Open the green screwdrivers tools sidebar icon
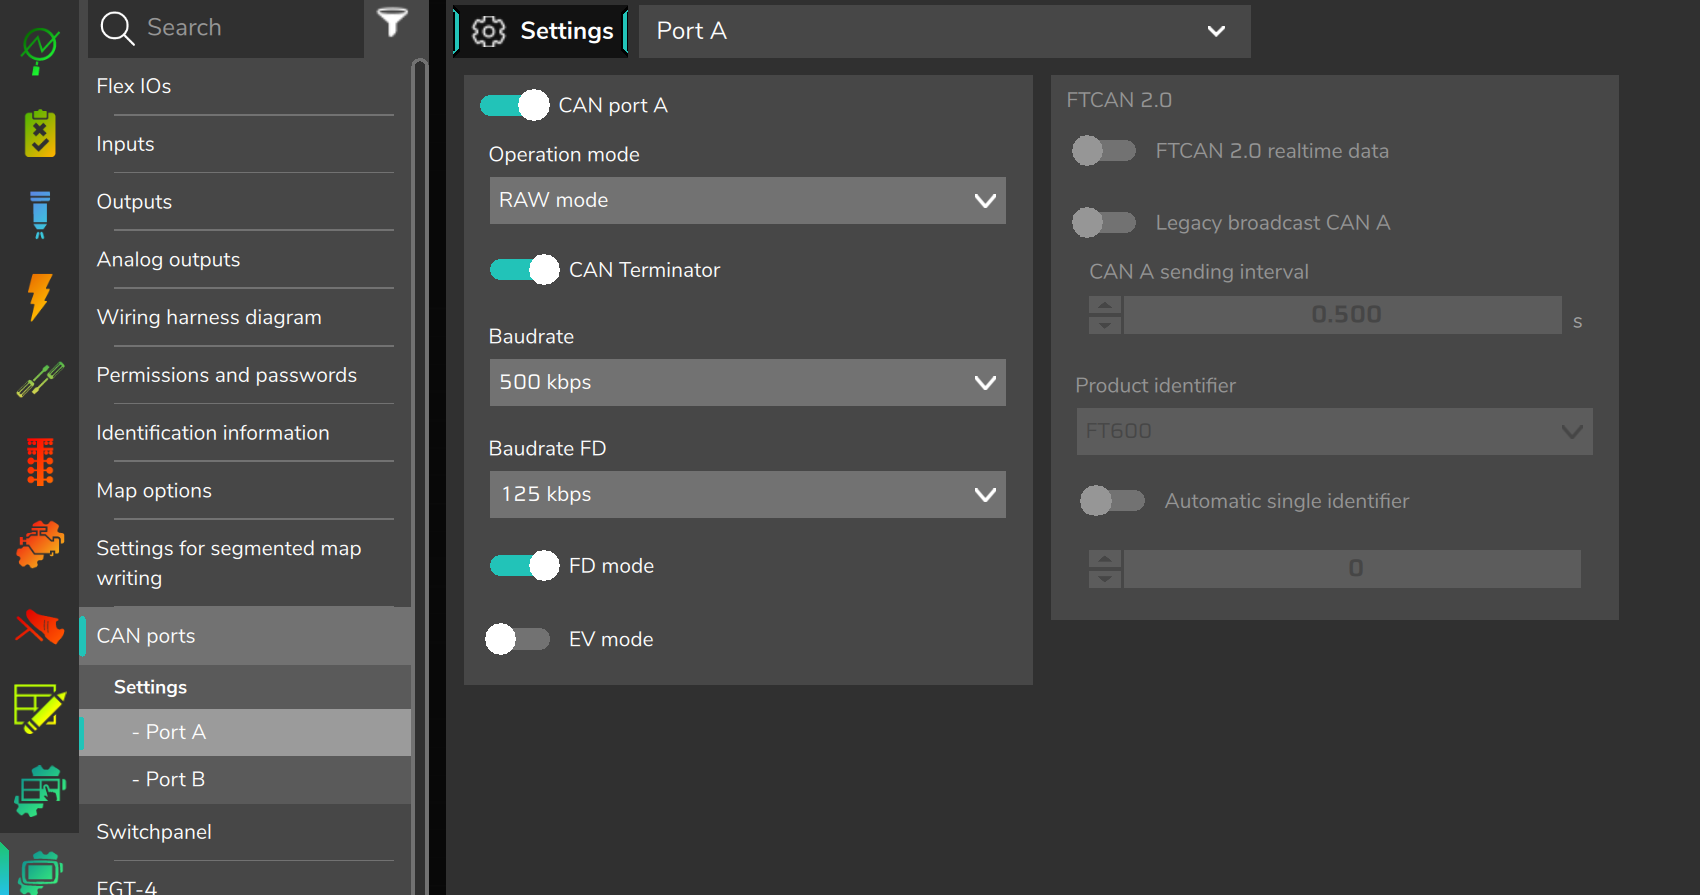This screenshot has width=1700, height=895. point(40,380)
